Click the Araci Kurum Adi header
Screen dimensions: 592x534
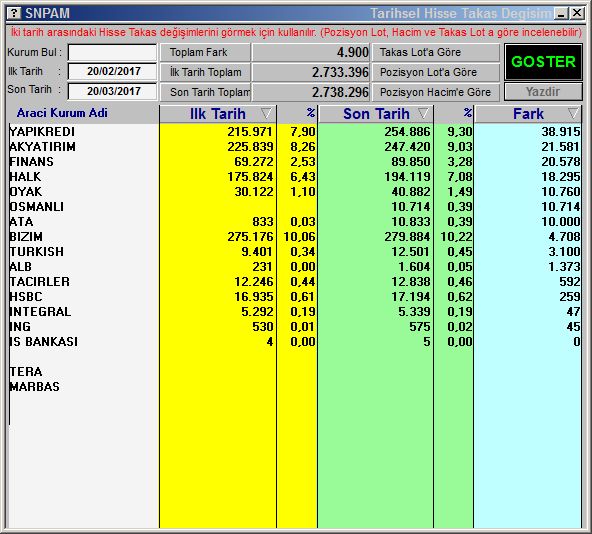[62, 113]
